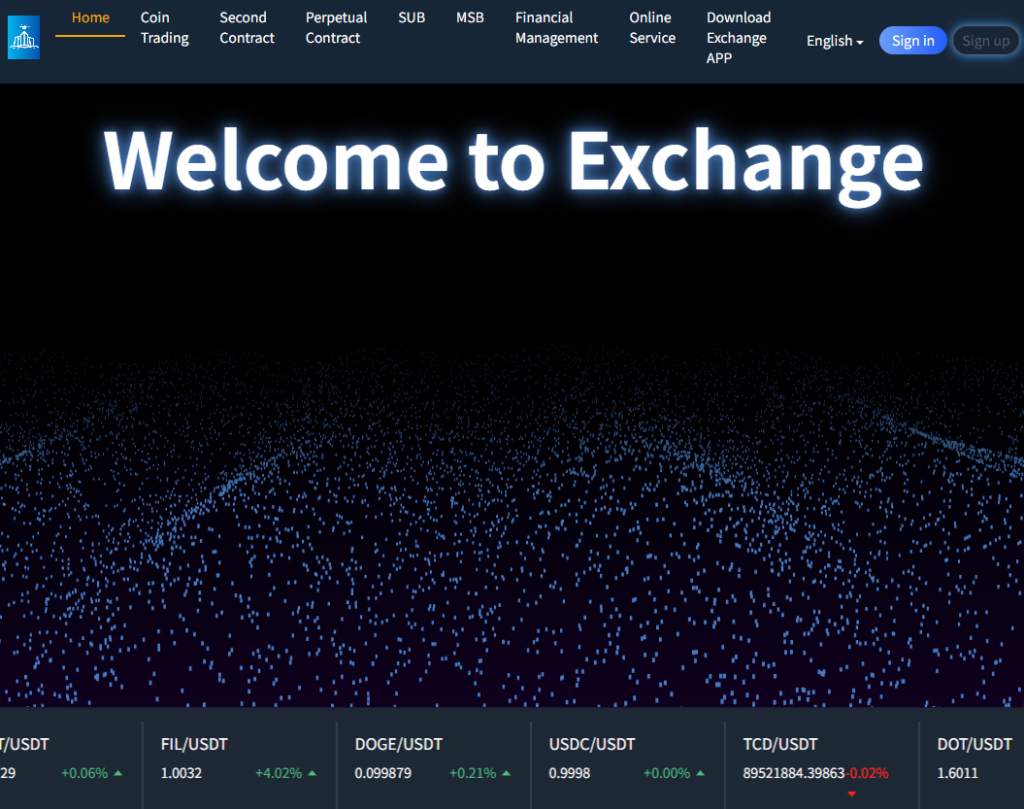Expand the English language dropdown
Viewport: 1024px width, 809px height.
pos(835,41)
